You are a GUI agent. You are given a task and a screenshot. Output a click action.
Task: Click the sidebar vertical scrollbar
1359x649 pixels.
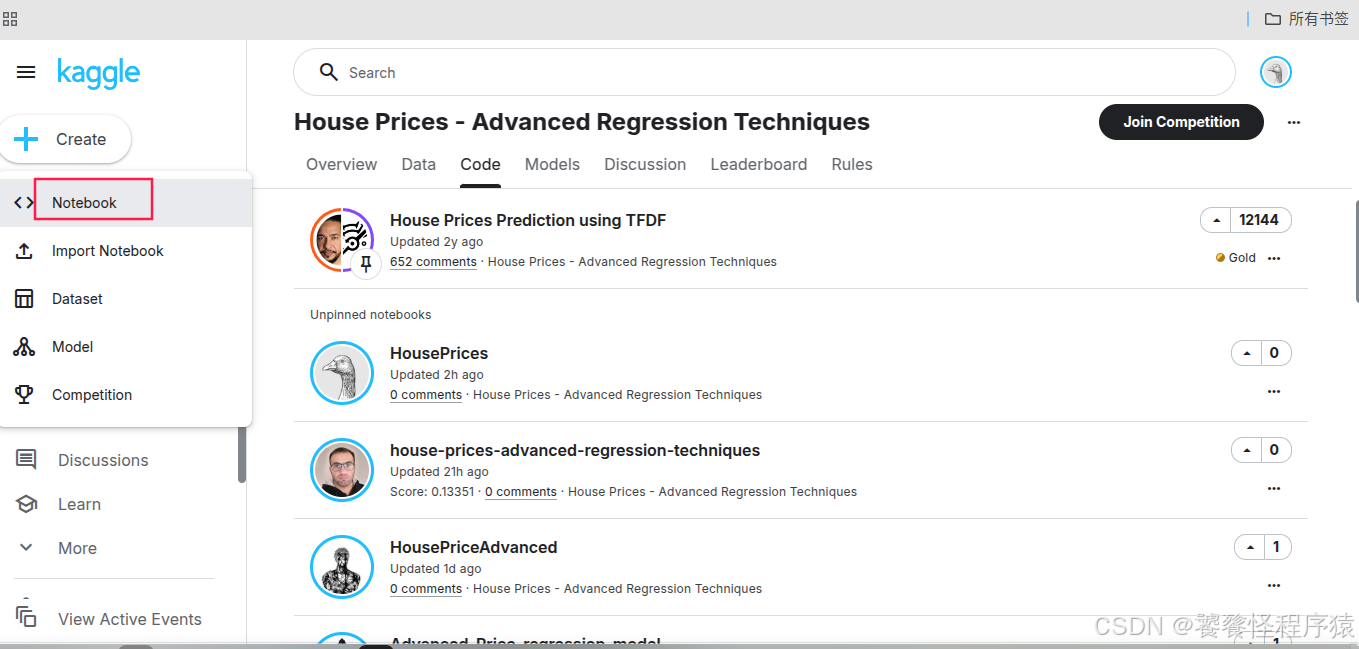click(241, 453)
